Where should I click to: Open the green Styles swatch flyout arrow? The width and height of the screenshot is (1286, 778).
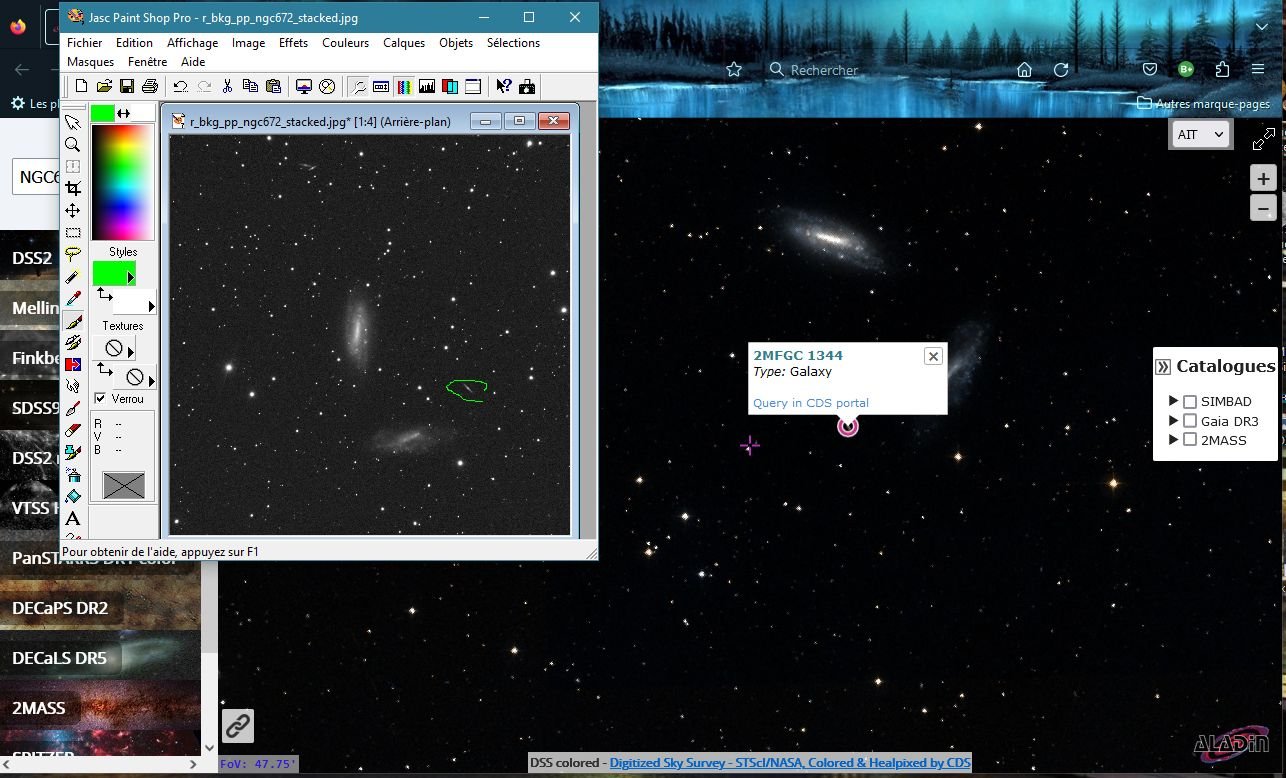click(x=130, y=277)
